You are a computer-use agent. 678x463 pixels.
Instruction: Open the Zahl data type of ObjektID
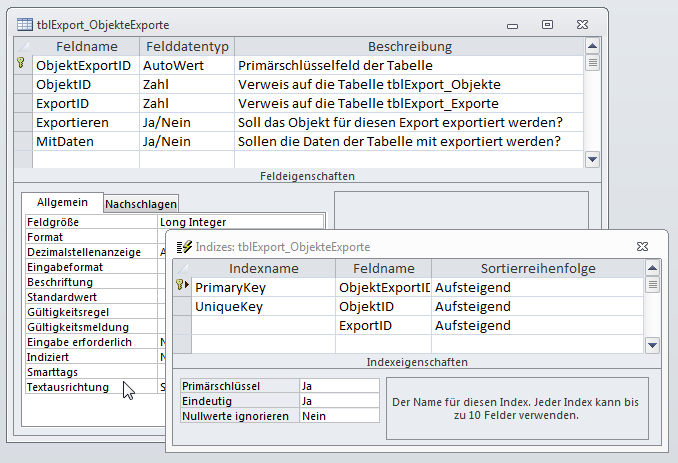point(187,84)
